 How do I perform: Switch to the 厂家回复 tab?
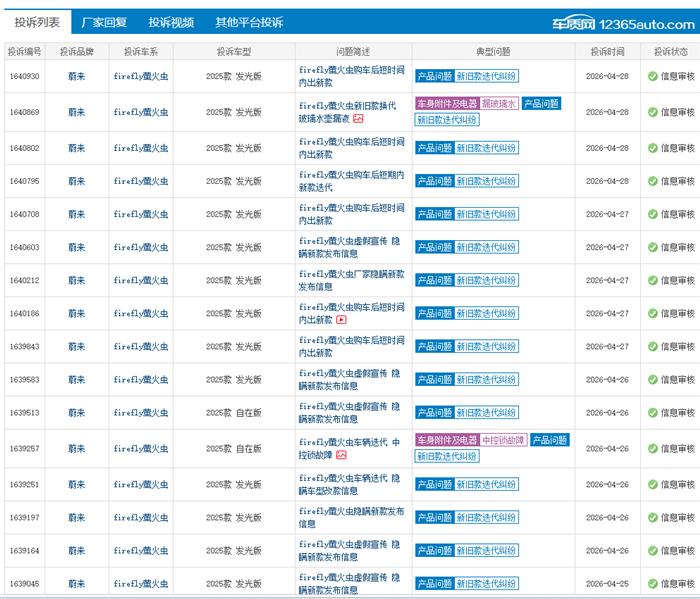coord(104,21)
